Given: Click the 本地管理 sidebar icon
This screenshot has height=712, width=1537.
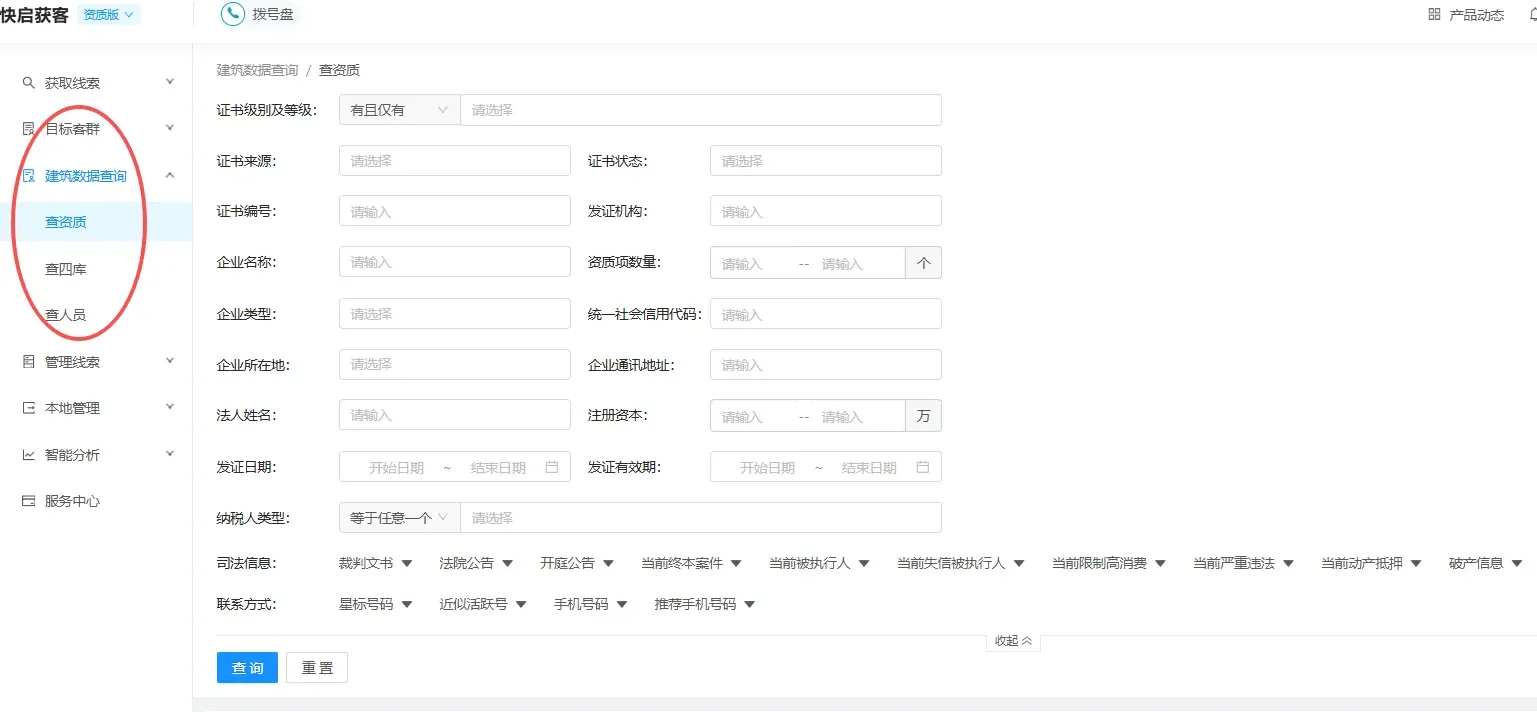Looking at the screenshot, I should pyautogui.click(x=28, y=408).
